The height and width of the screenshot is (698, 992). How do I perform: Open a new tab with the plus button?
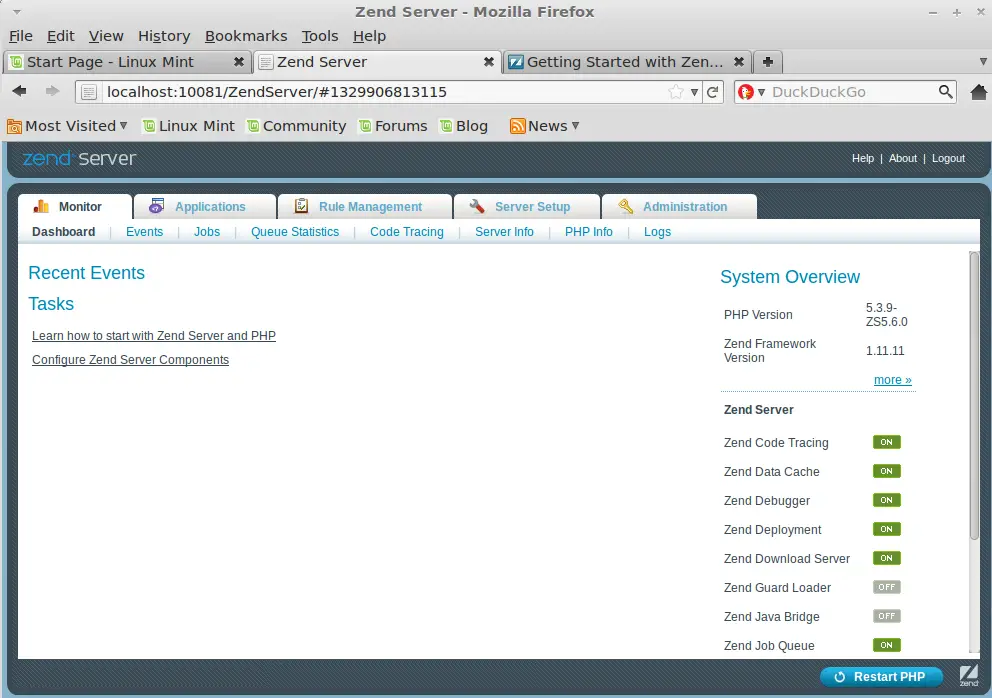click(767, 62)
